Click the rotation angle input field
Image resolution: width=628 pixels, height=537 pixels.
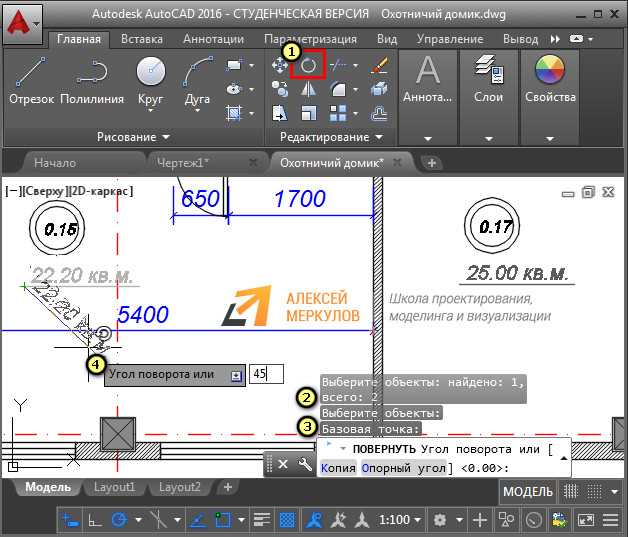(266, 374)
